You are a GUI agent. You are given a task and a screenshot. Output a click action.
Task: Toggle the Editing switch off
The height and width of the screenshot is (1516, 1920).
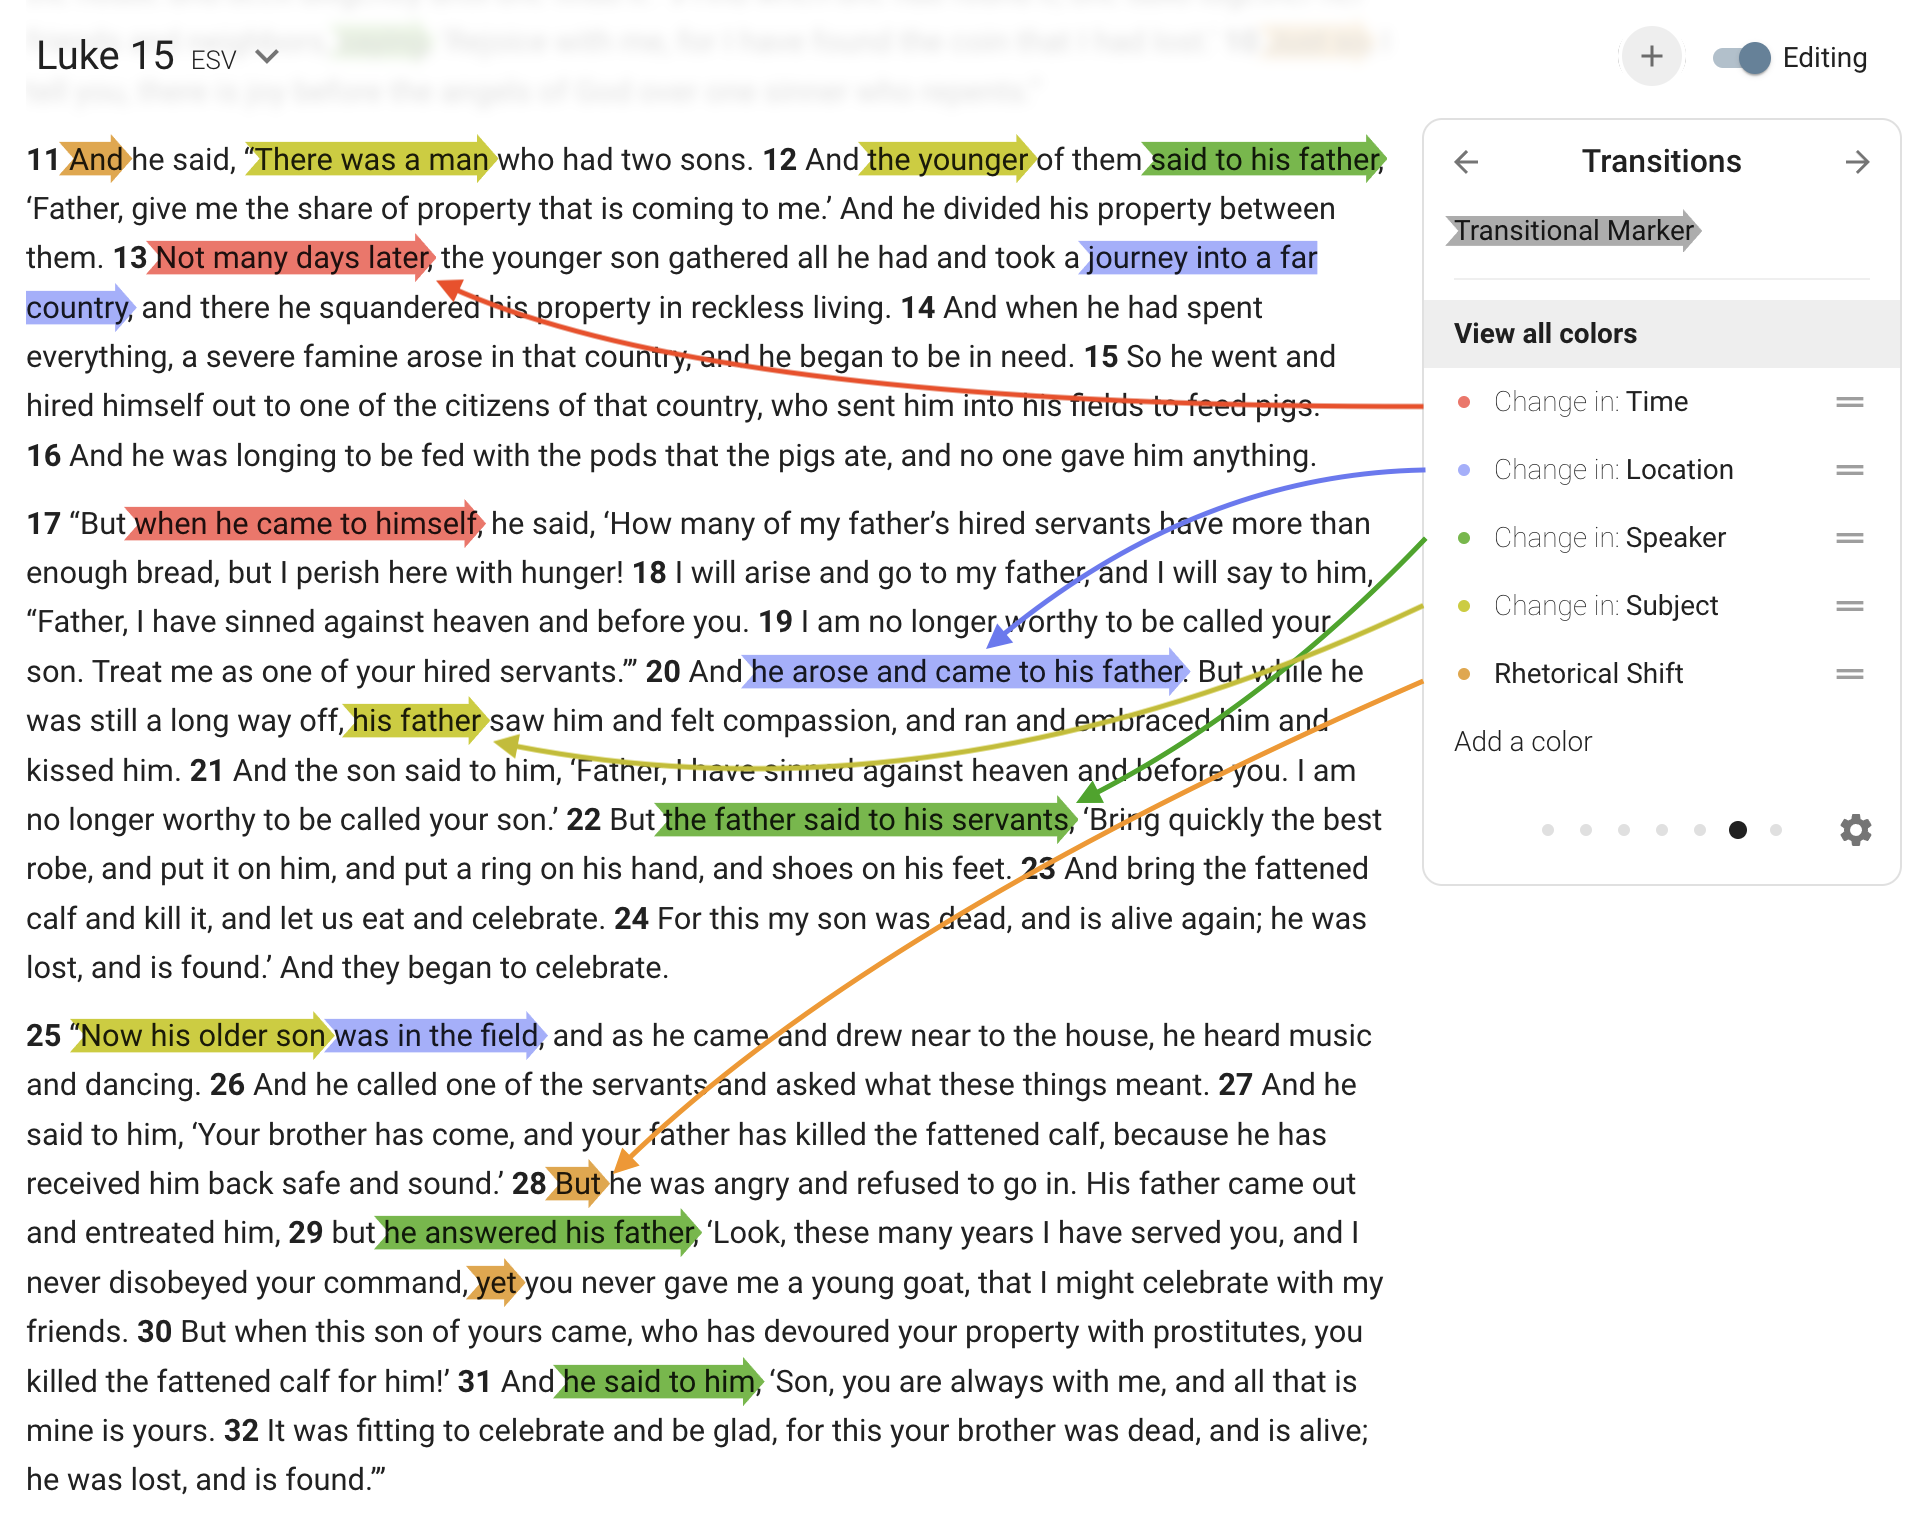pyautogui.click(x=1741, y=58)
